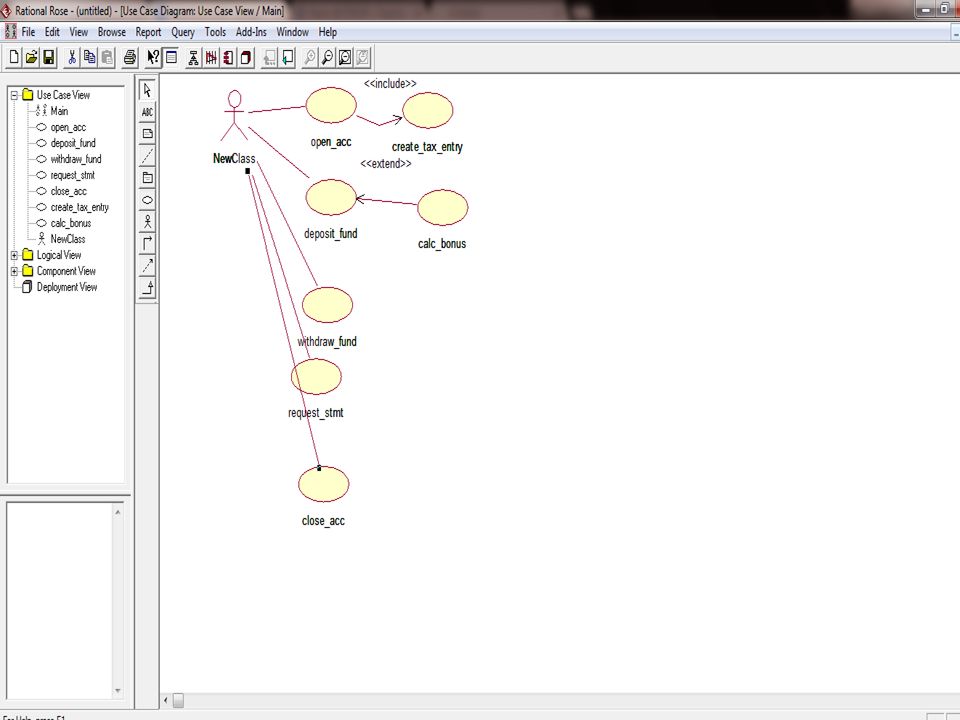Click the horizontal scrollbar left arrow
Image resolution: width=960 pixels, height=720 pixels.
point(166,700)
